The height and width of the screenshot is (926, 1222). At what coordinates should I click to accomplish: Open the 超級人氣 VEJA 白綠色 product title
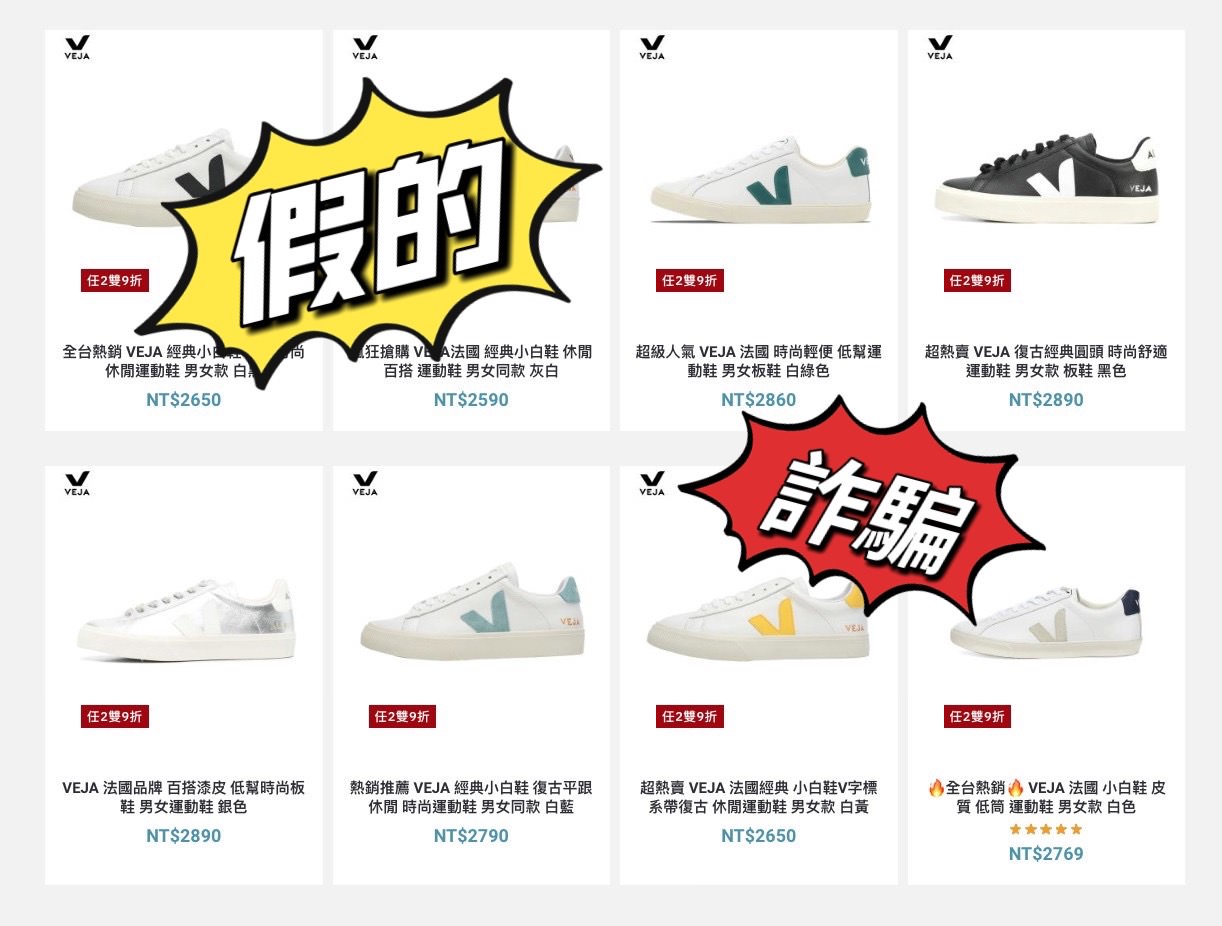tap(759, 361)
